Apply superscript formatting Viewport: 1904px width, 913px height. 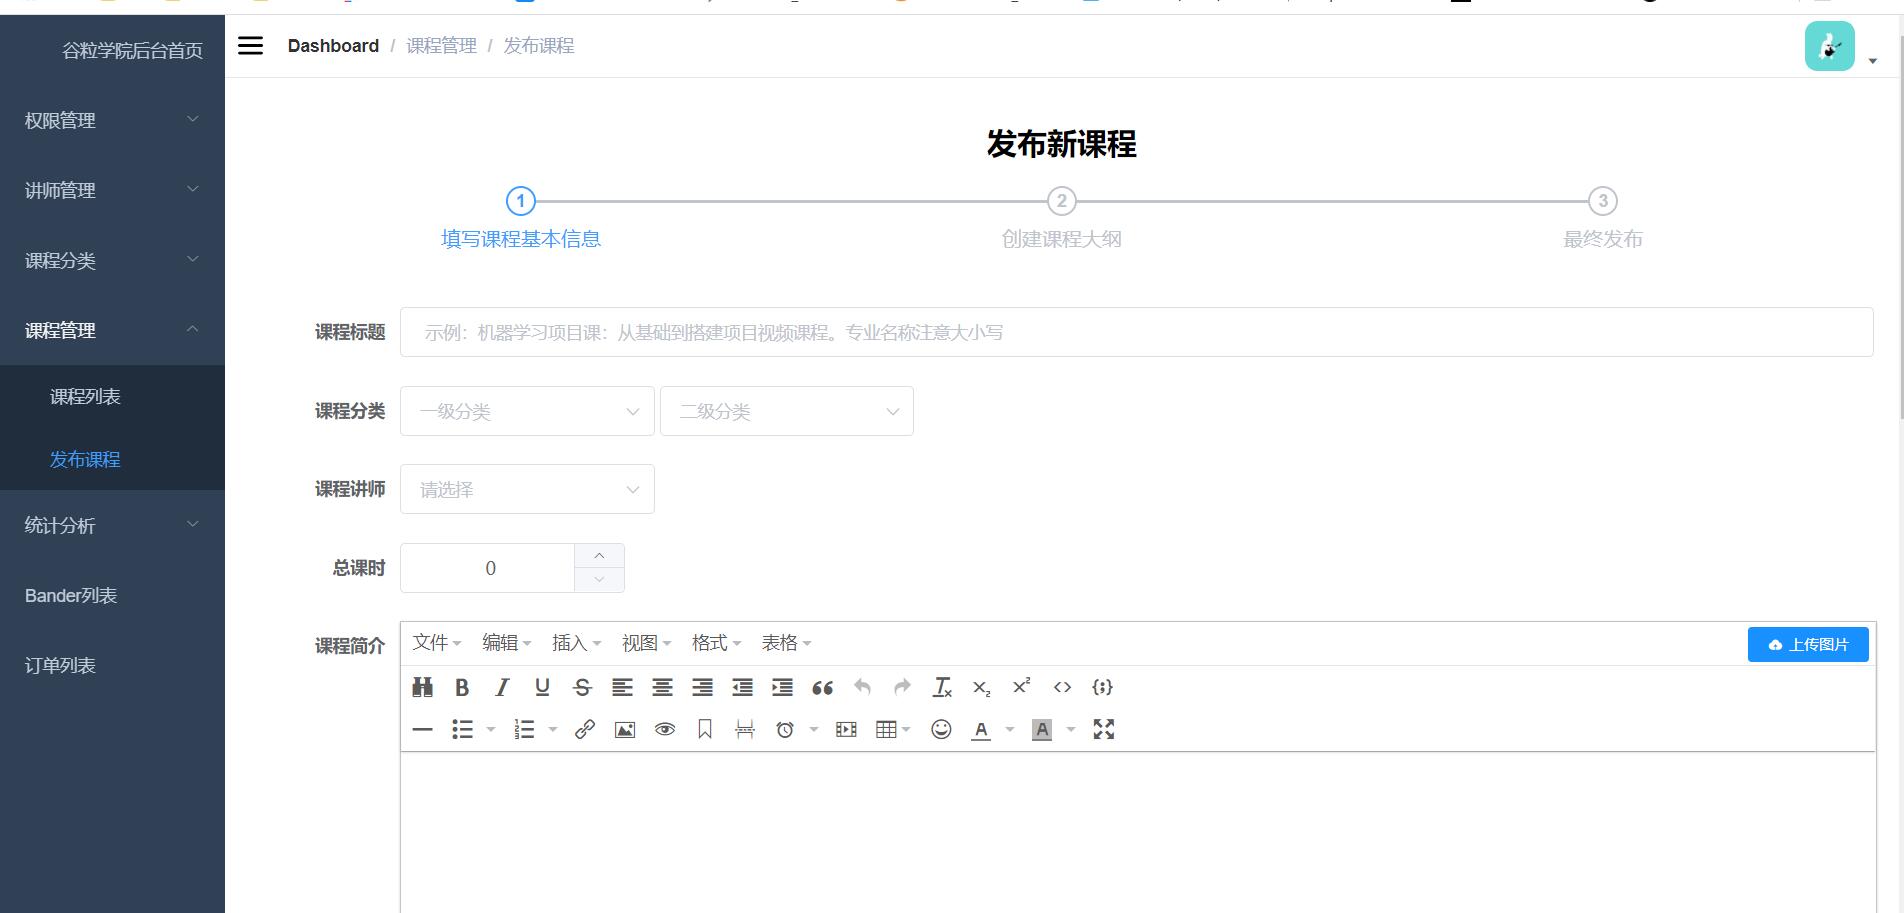click(1022, 687)
